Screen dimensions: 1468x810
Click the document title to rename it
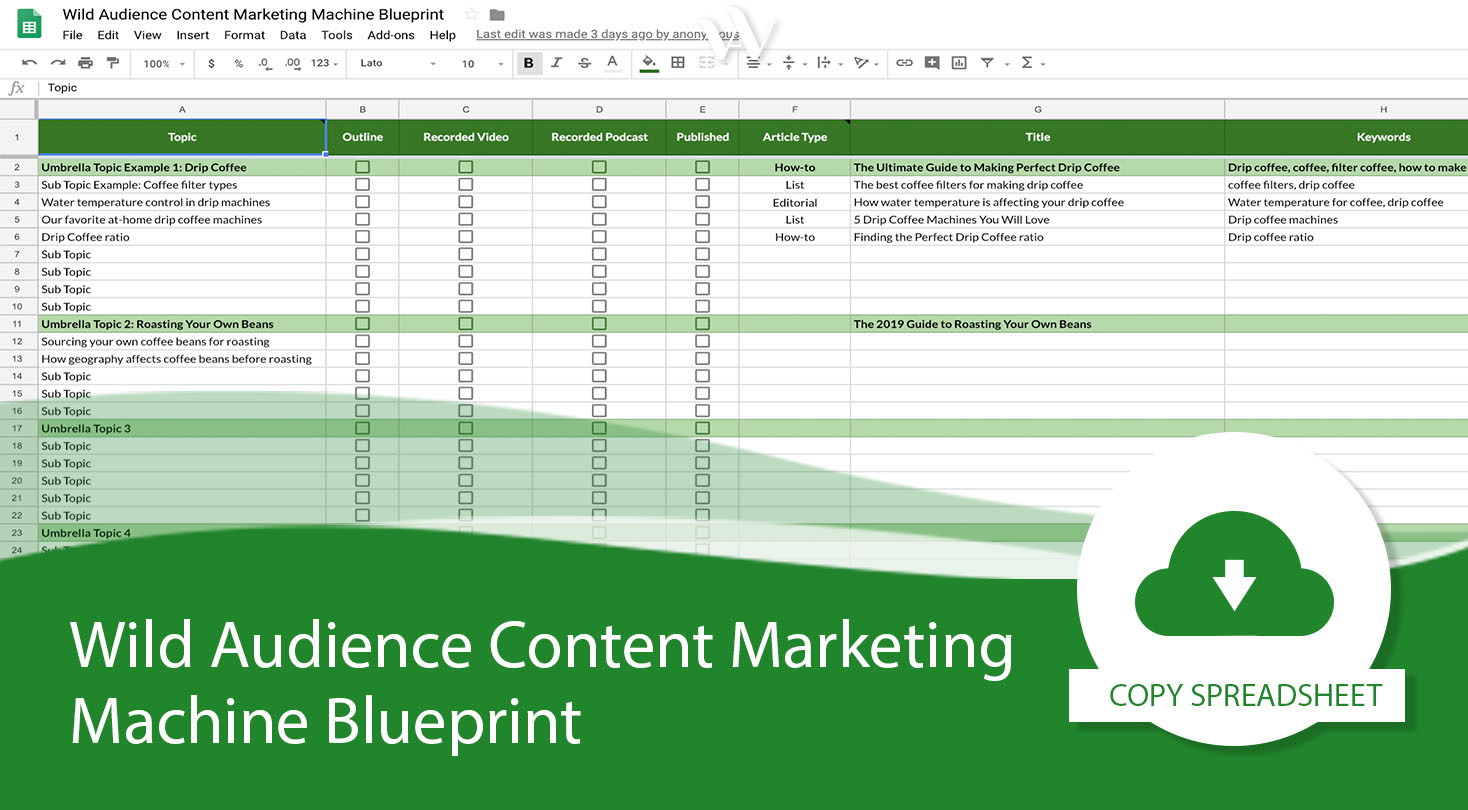pos(253,15)
